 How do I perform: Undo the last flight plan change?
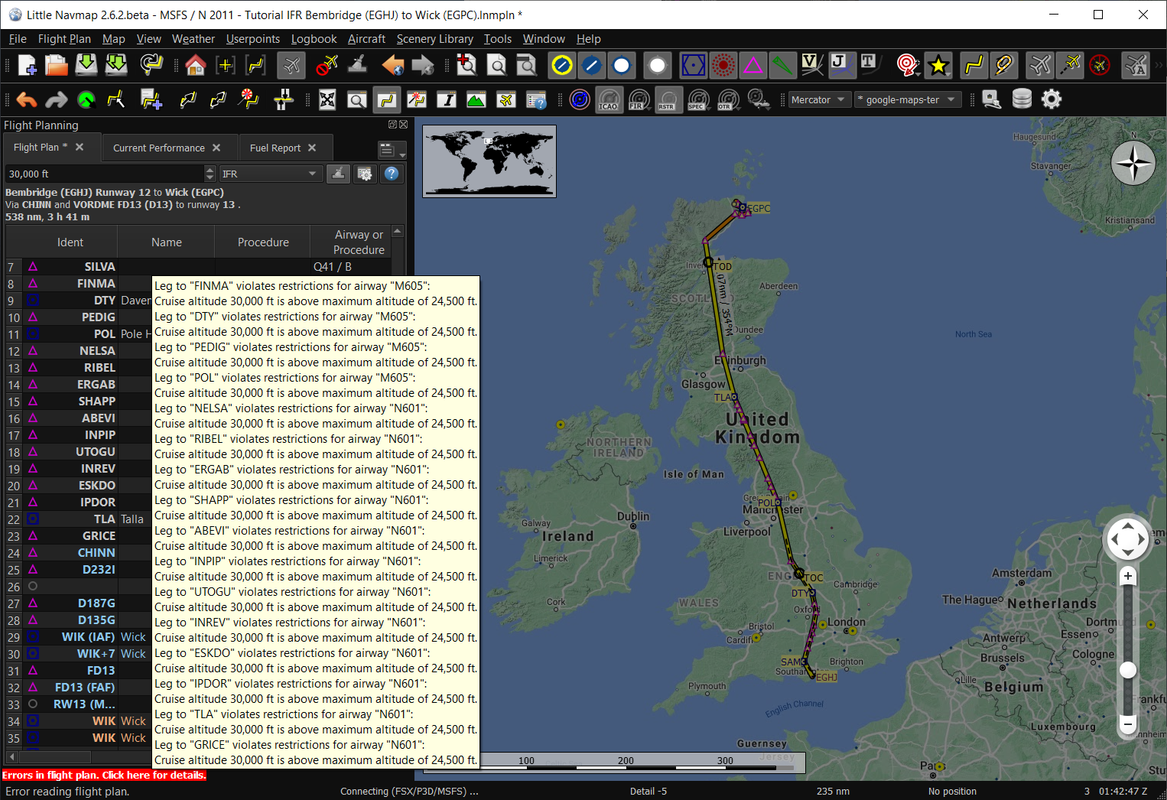coord(27,99)
